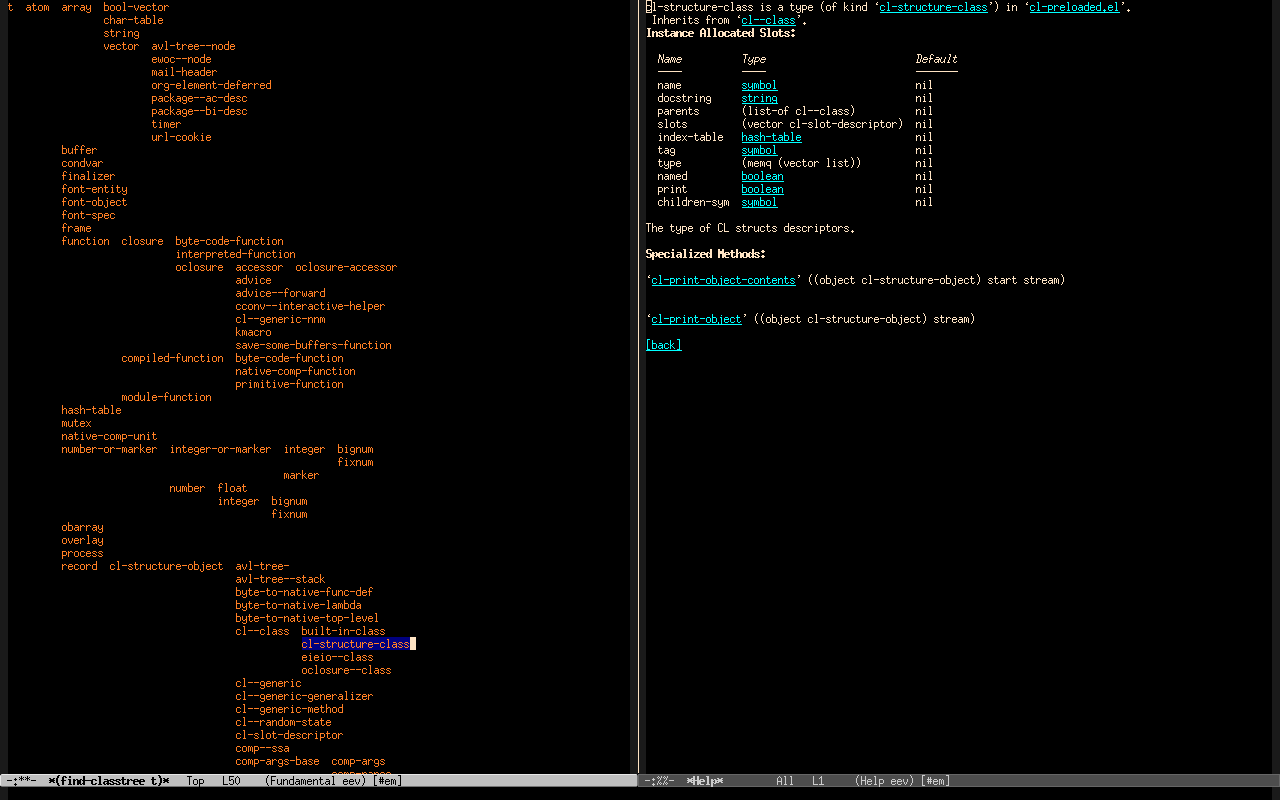
Task: Follow the hash-table type link for index-table
Action: pos(771,137)
